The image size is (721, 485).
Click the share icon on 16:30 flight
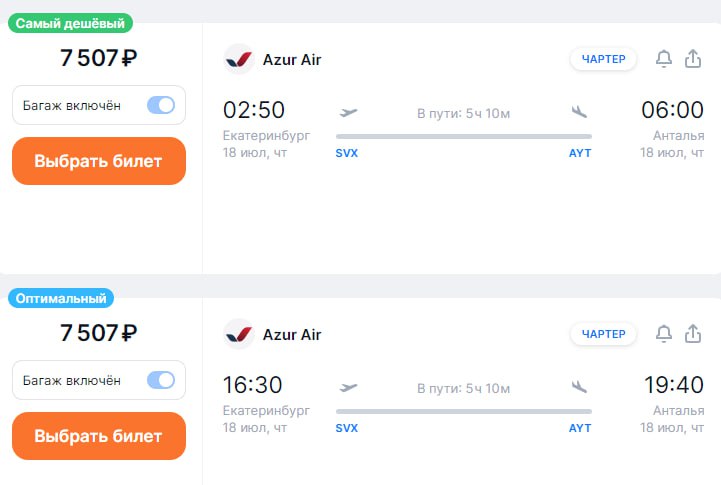click(693, 333)
